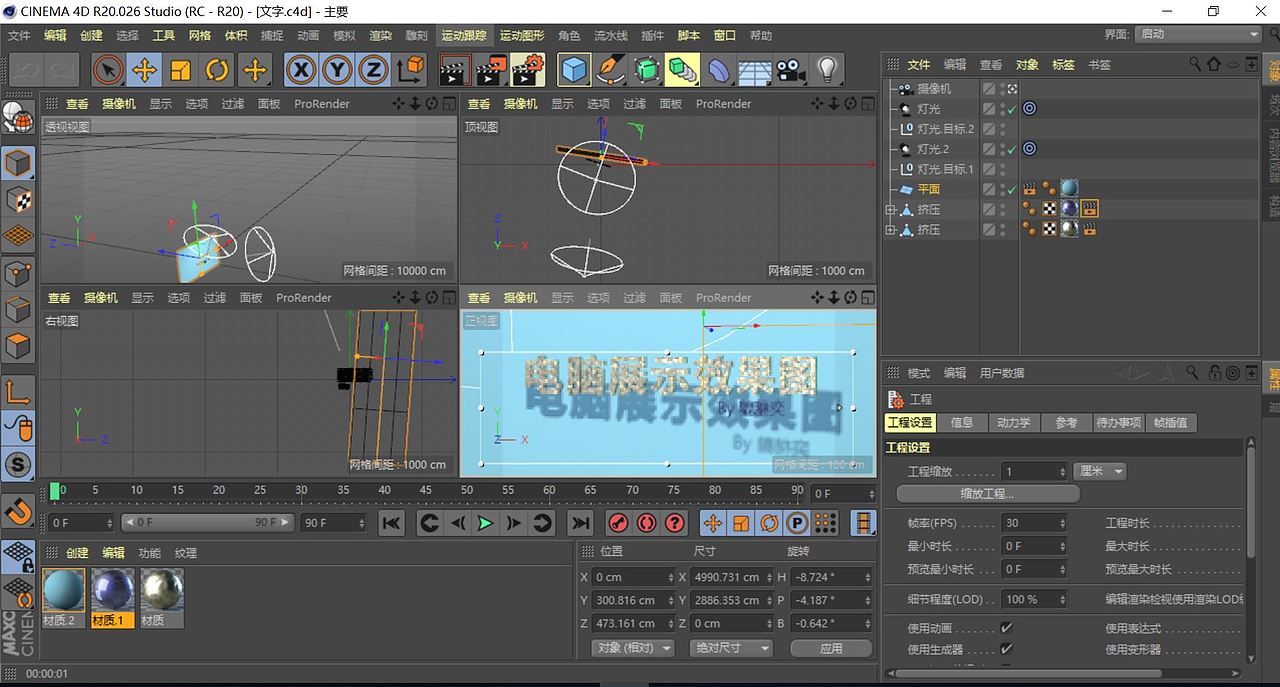The height and width of the screenshot is (687, 1280).
Task: Add a cube primitive object
Action: point(574,70)
